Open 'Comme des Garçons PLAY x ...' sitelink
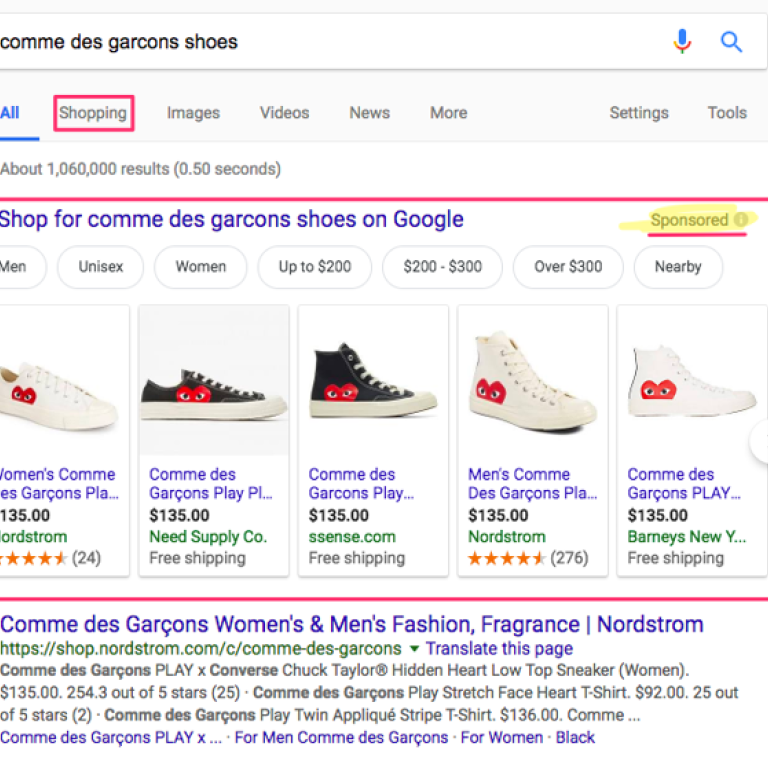Screen dimensions: 768x768 pyautogui.click(x=111, y=737)
